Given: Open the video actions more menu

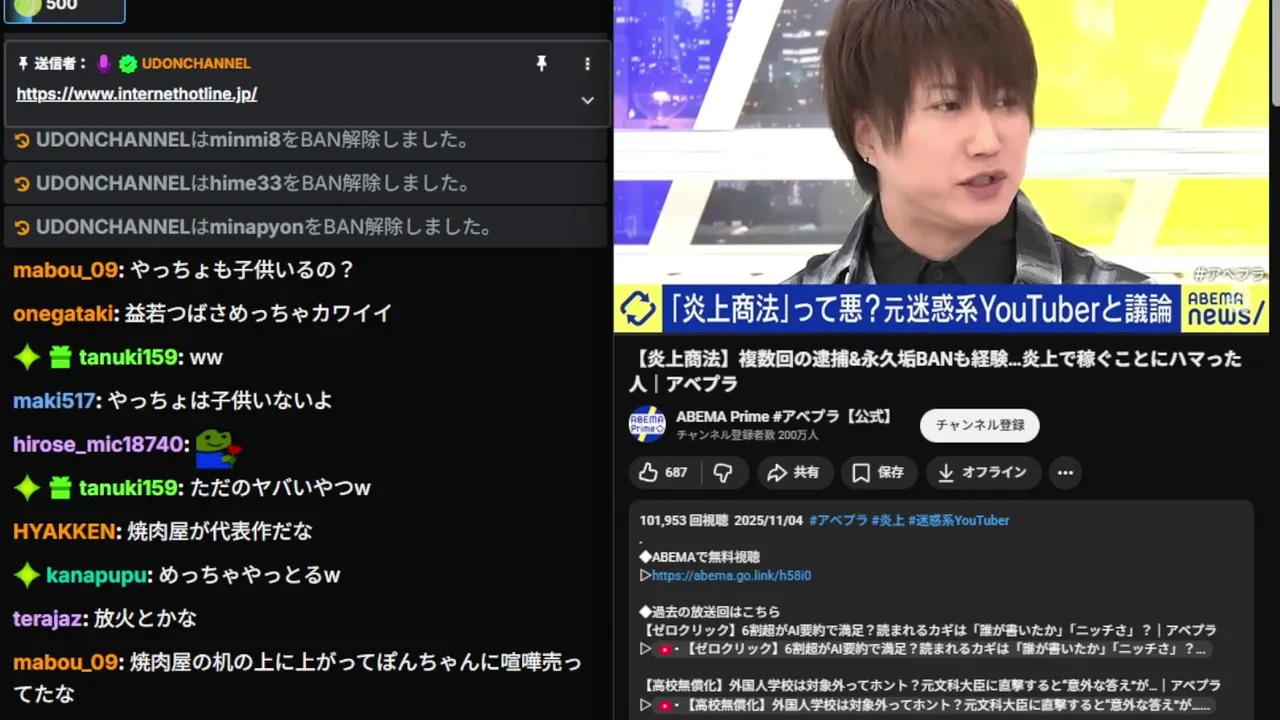Looking at the screenshot, I should [1065, 473].
